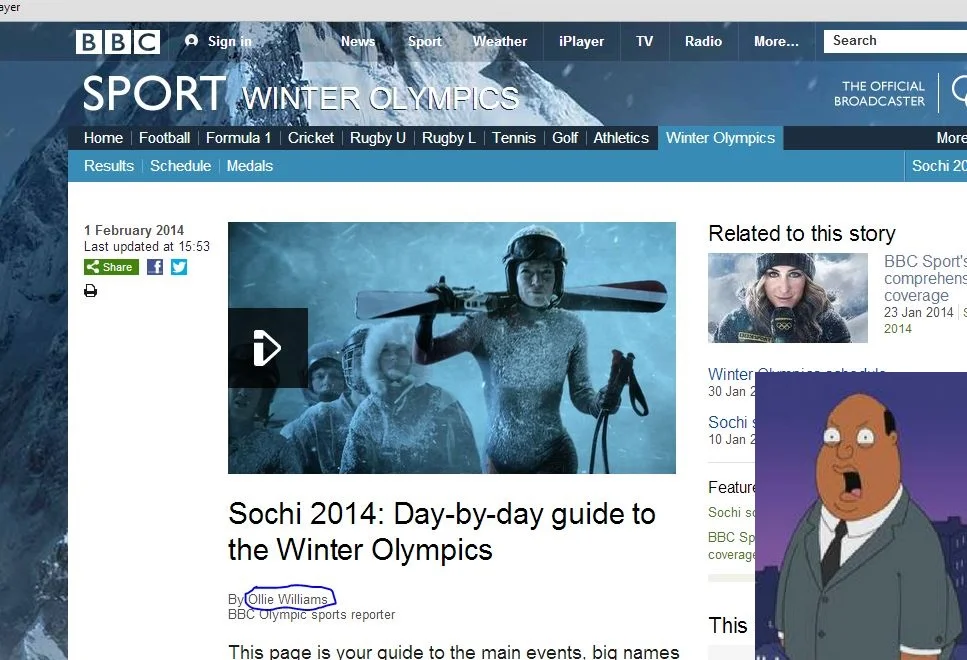The width and height of the screenshot is (967, 660).
Task: Click the 'Related to this story' heading
Action: click(802, 233)
